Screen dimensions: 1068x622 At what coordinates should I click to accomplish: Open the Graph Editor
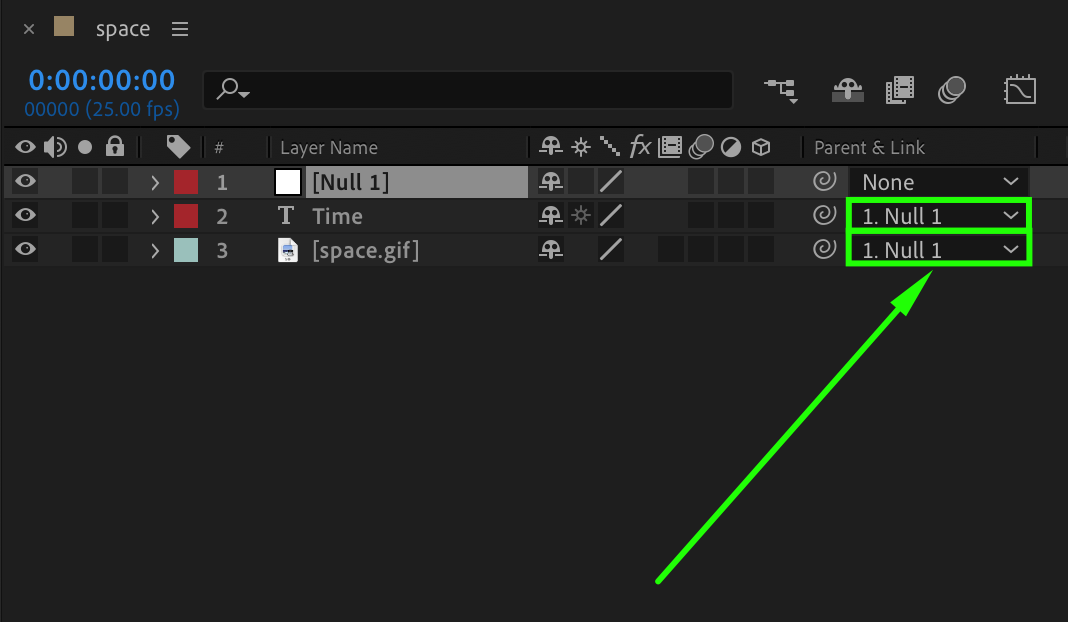click(1020, 90)
